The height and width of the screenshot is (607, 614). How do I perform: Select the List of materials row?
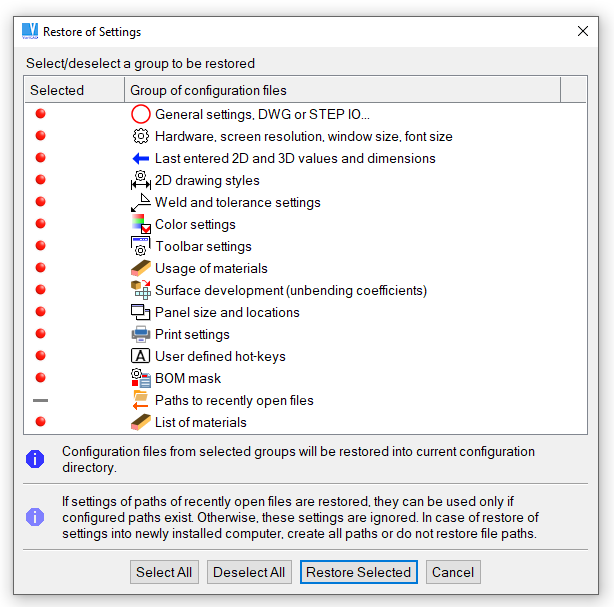click(x=201, y=422)
